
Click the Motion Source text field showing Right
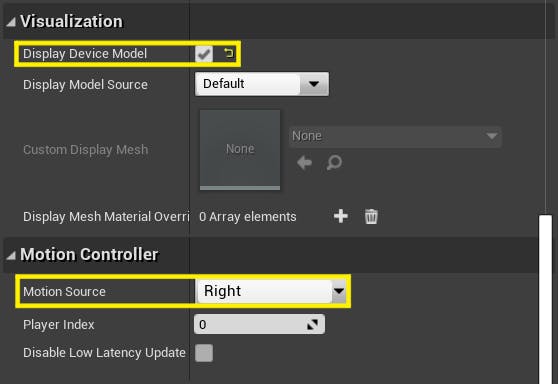(265, 291)
